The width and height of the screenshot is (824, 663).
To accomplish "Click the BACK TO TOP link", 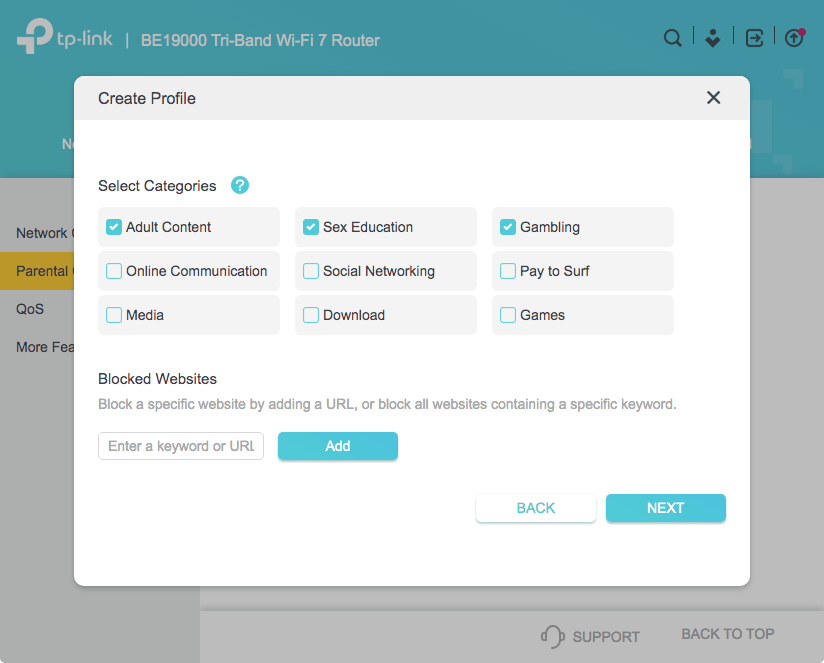I will point(727,633).
